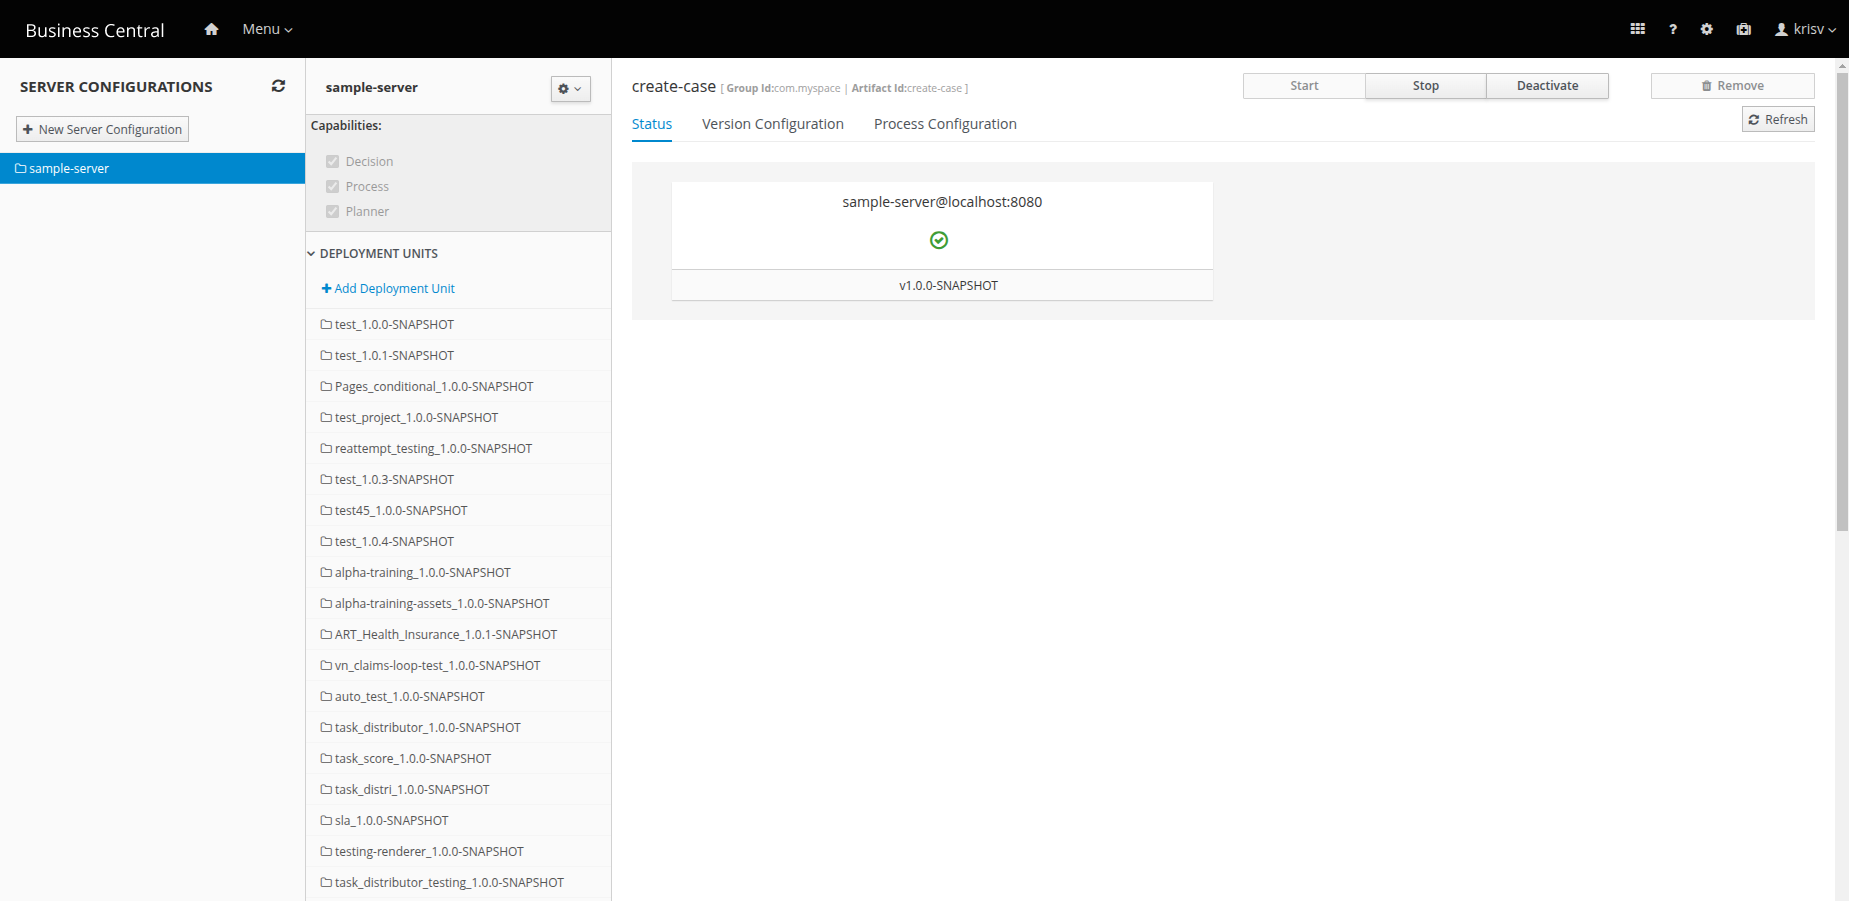
Task: Switch to Version Configuration tab
Action: [x=772, y=124]
